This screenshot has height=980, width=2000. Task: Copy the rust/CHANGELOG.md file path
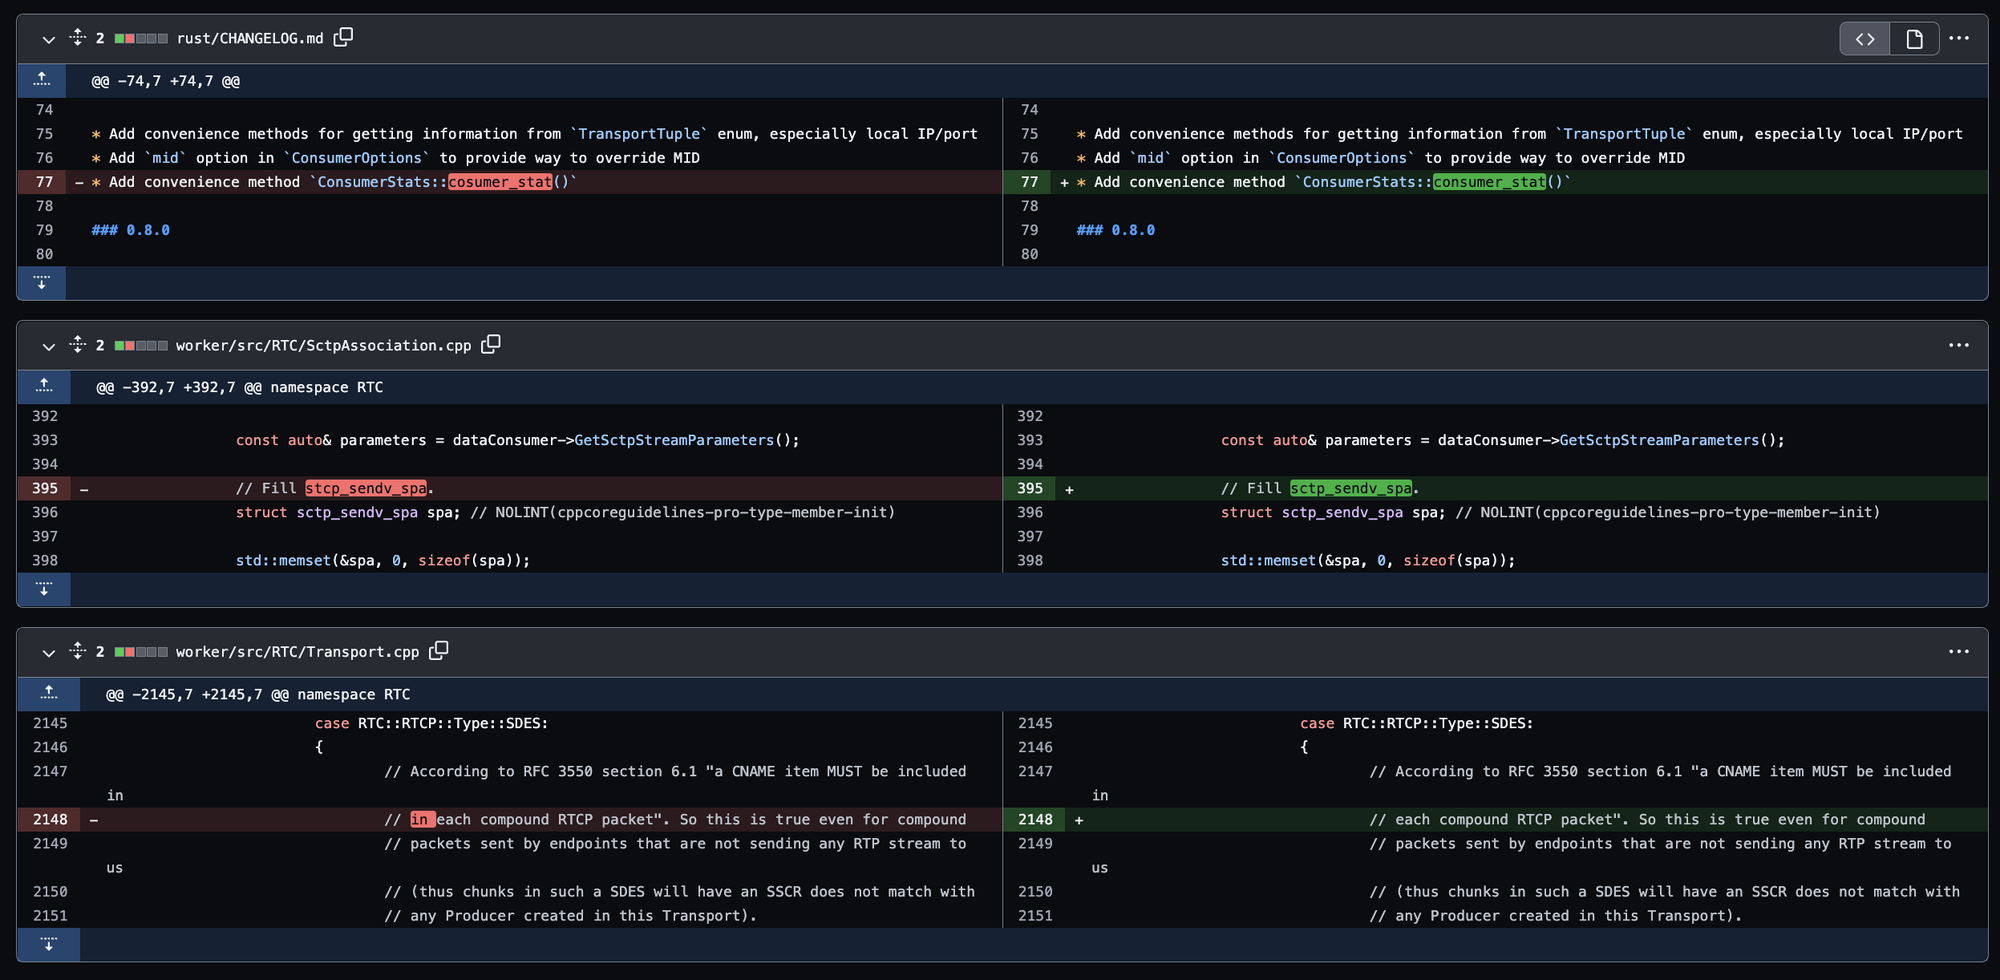point(343,37)
